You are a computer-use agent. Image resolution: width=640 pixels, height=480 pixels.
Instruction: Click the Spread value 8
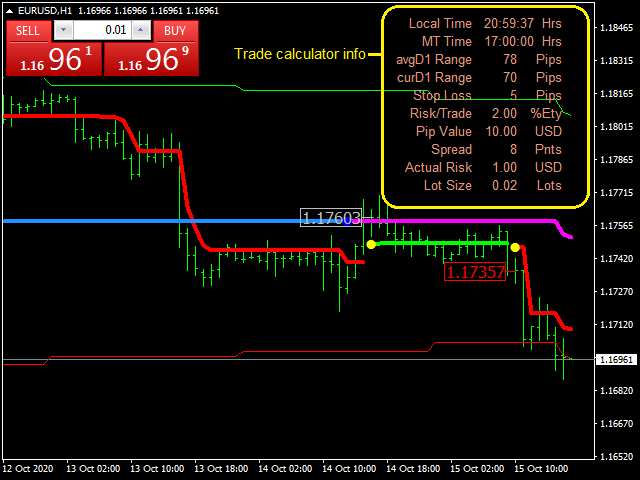click(x=513, y=149)
